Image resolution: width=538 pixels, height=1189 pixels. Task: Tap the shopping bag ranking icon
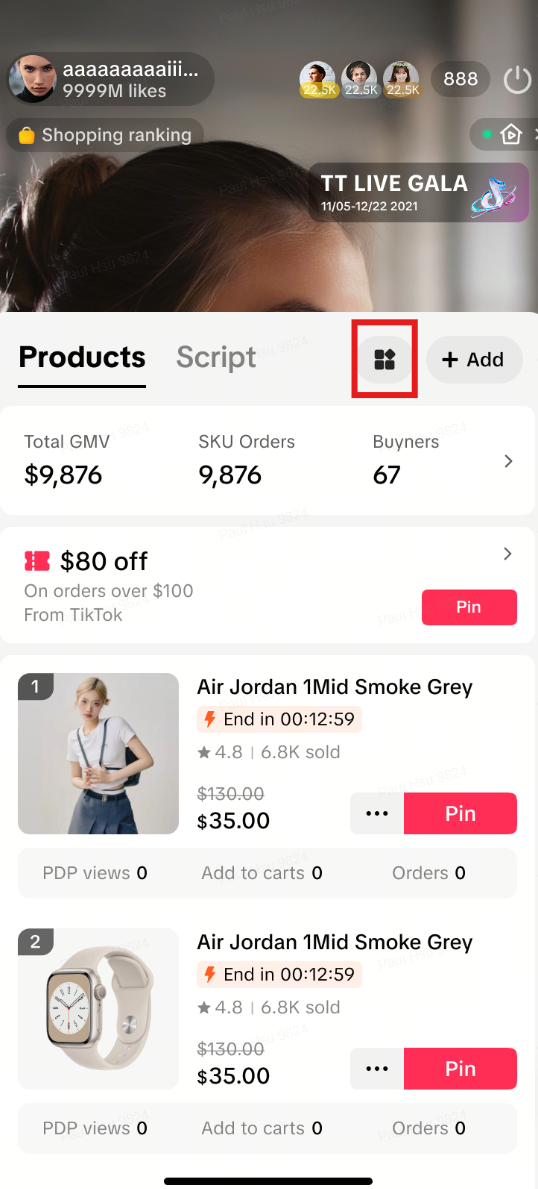click(27, 136)
